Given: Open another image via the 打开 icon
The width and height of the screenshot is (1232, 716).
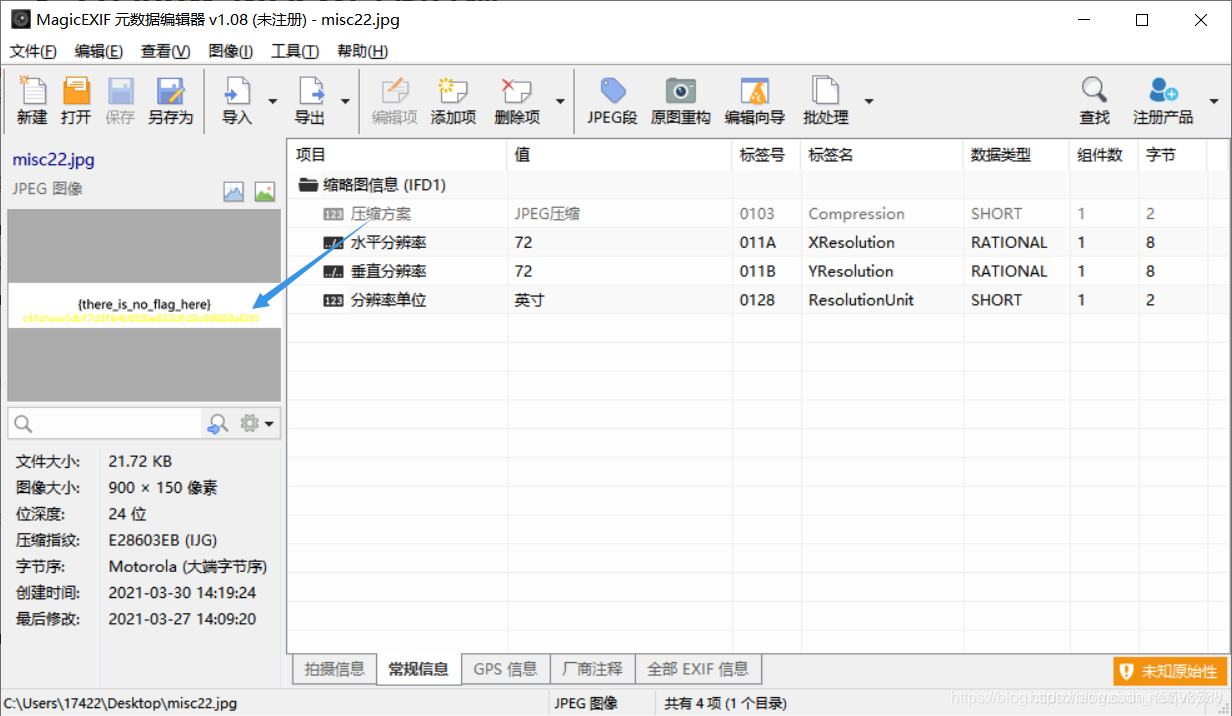Looking at the screenshot, I should [76, 99].
